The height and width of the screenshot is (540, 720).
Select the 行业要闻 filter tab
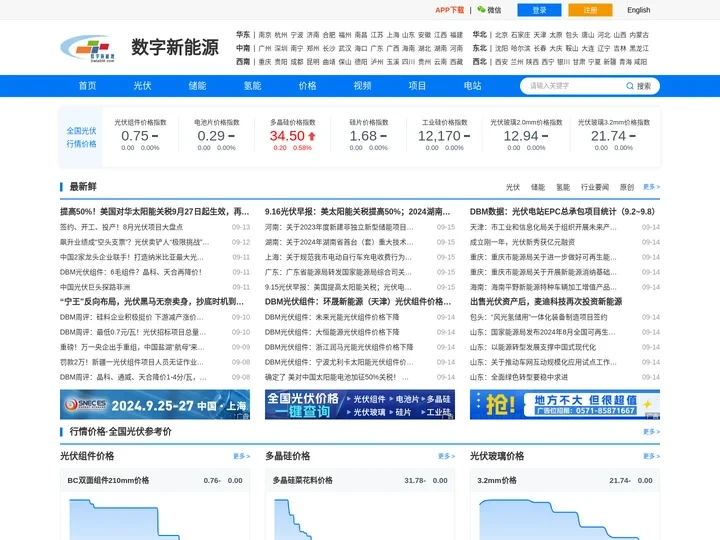tap(595, 187)
